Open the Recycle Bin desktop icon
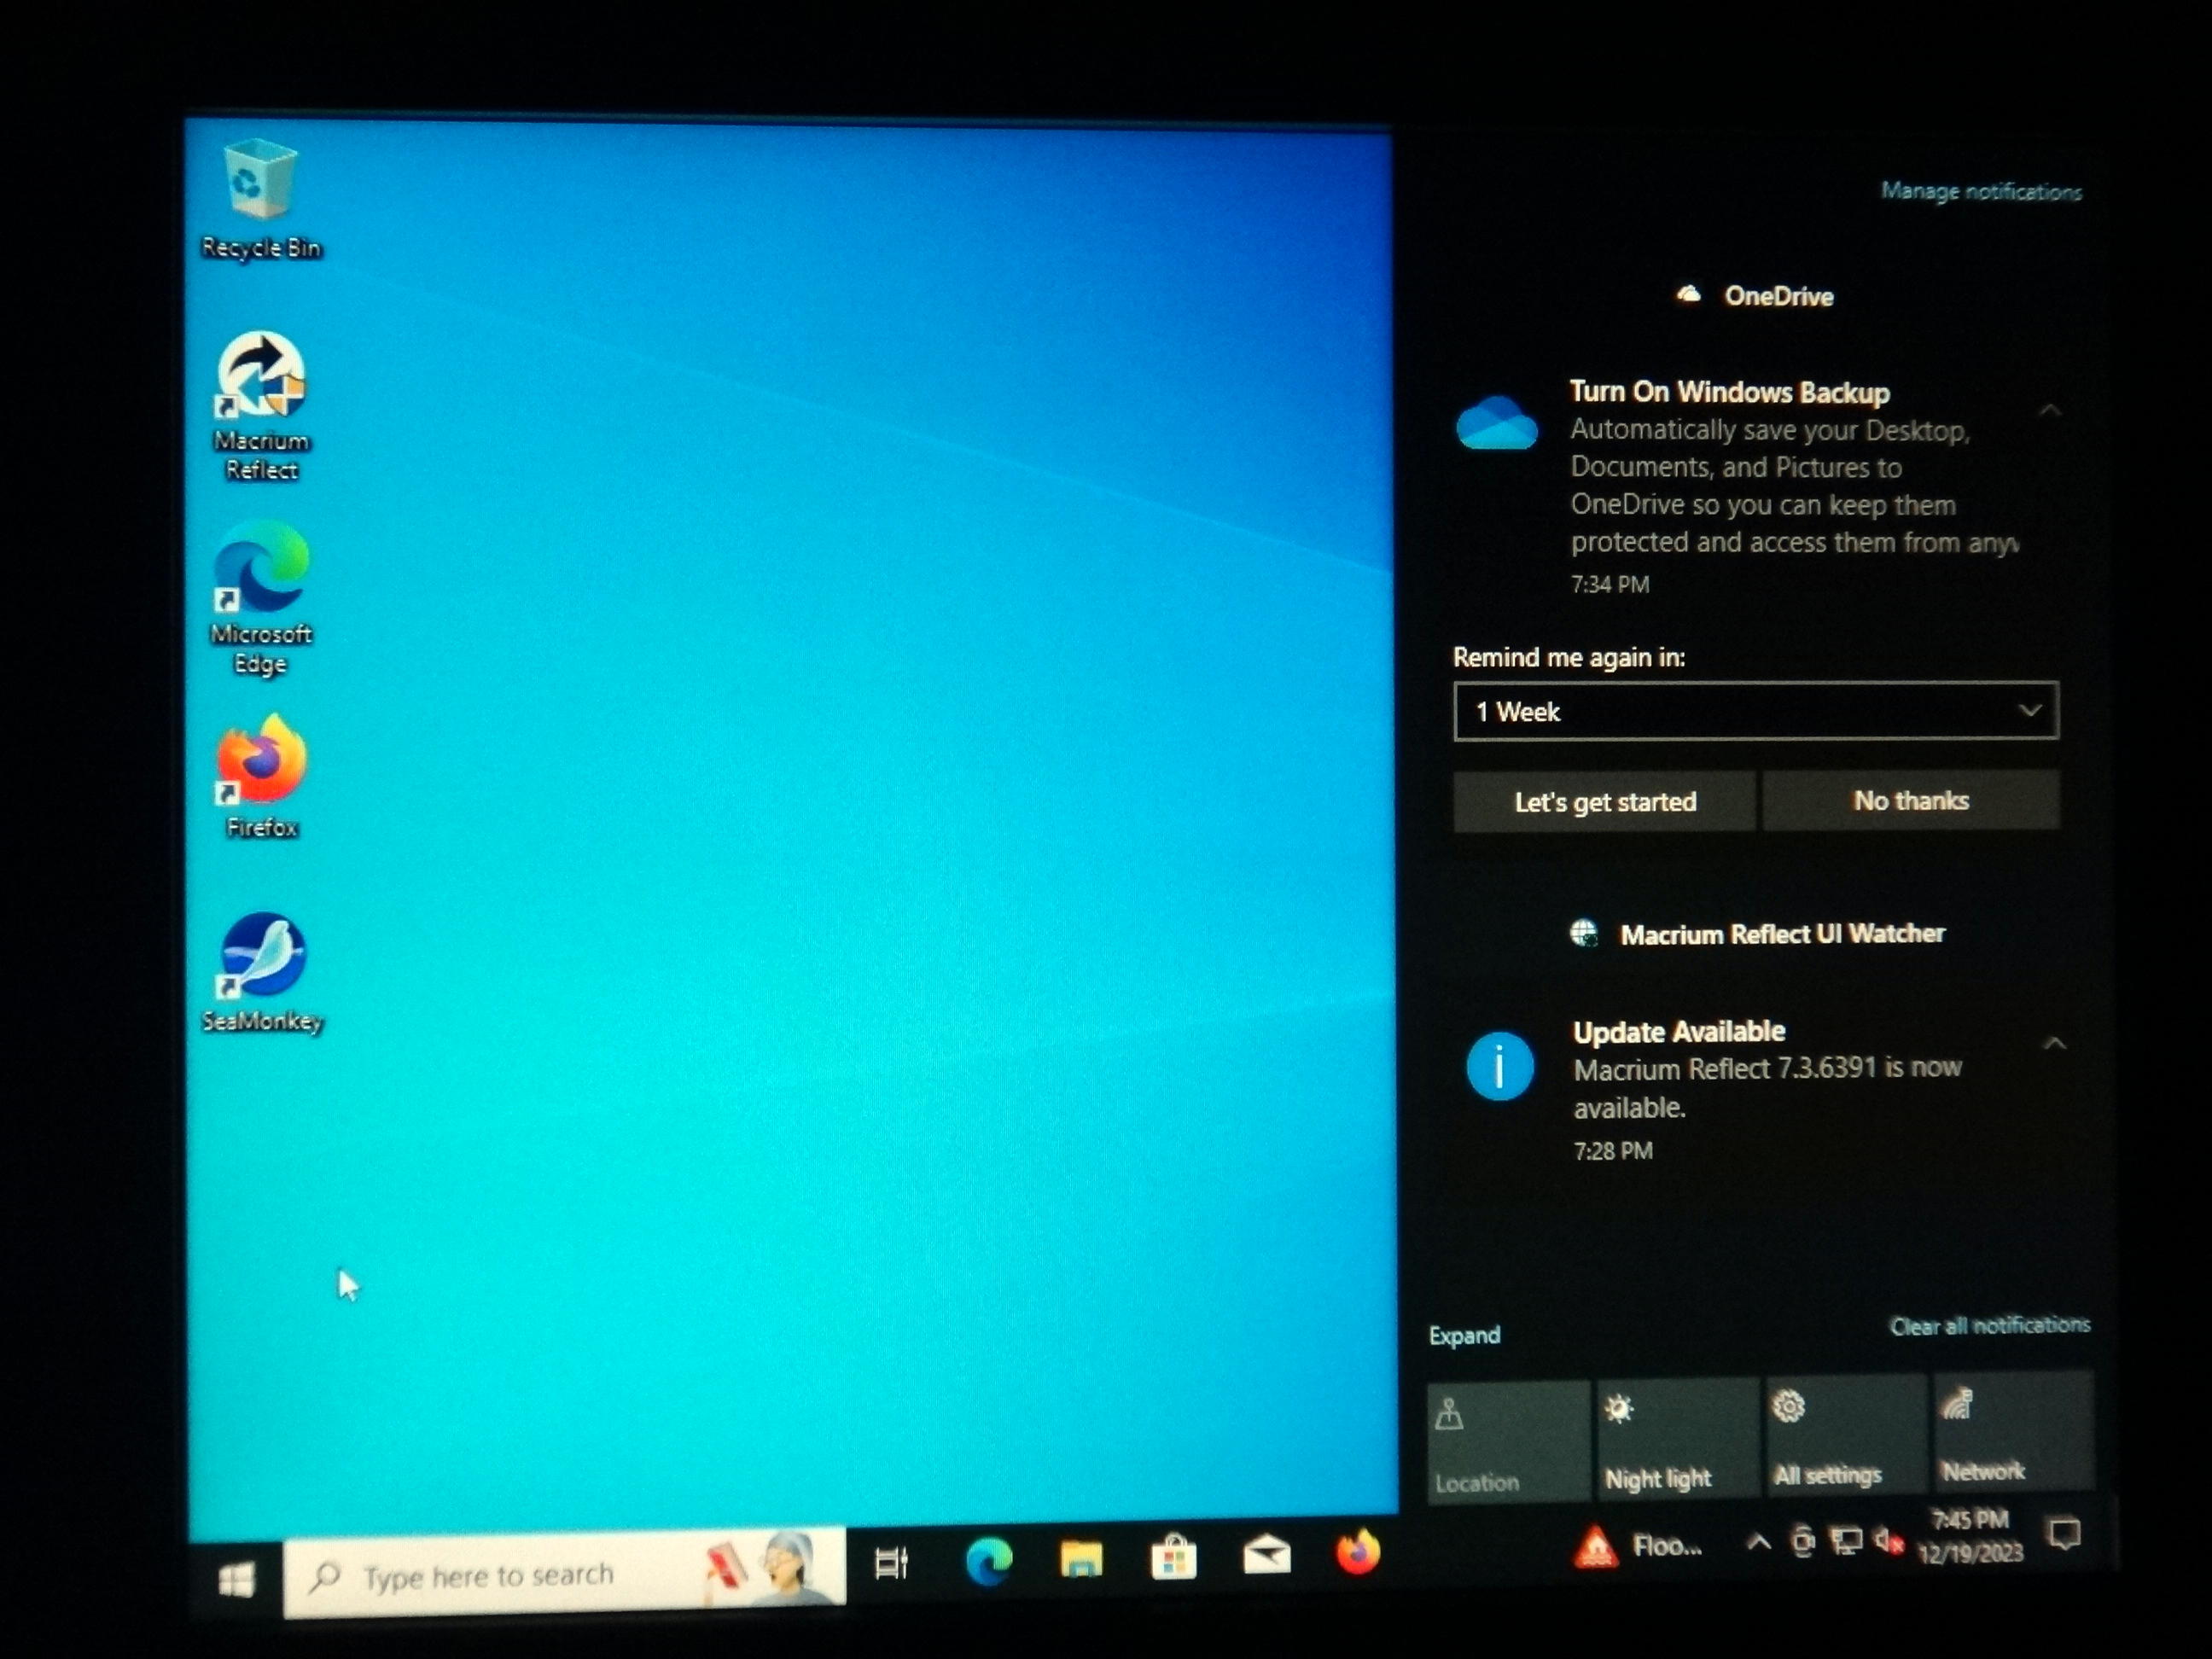Screen dimensions: 2212x1659 pyautogui.click(x=260, y=200)
